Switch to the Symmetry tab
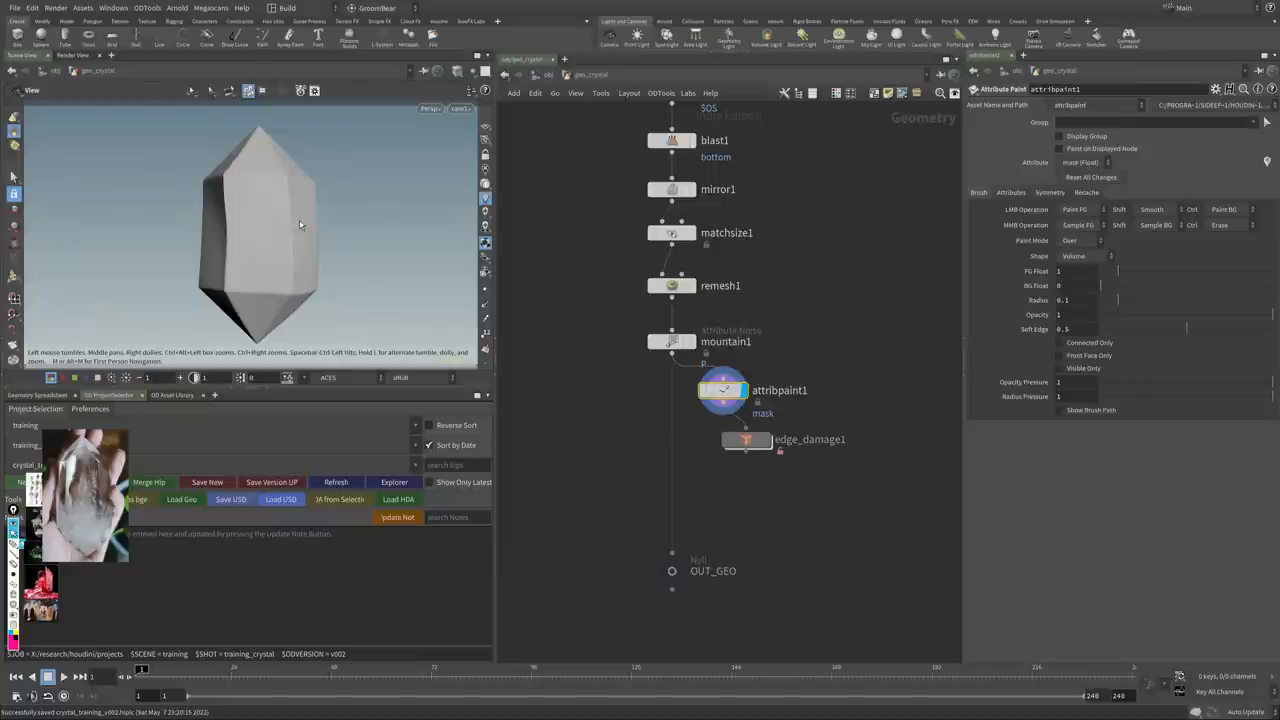The width and height of the screenshot is (1280, 720). (x=1050, y=192)
